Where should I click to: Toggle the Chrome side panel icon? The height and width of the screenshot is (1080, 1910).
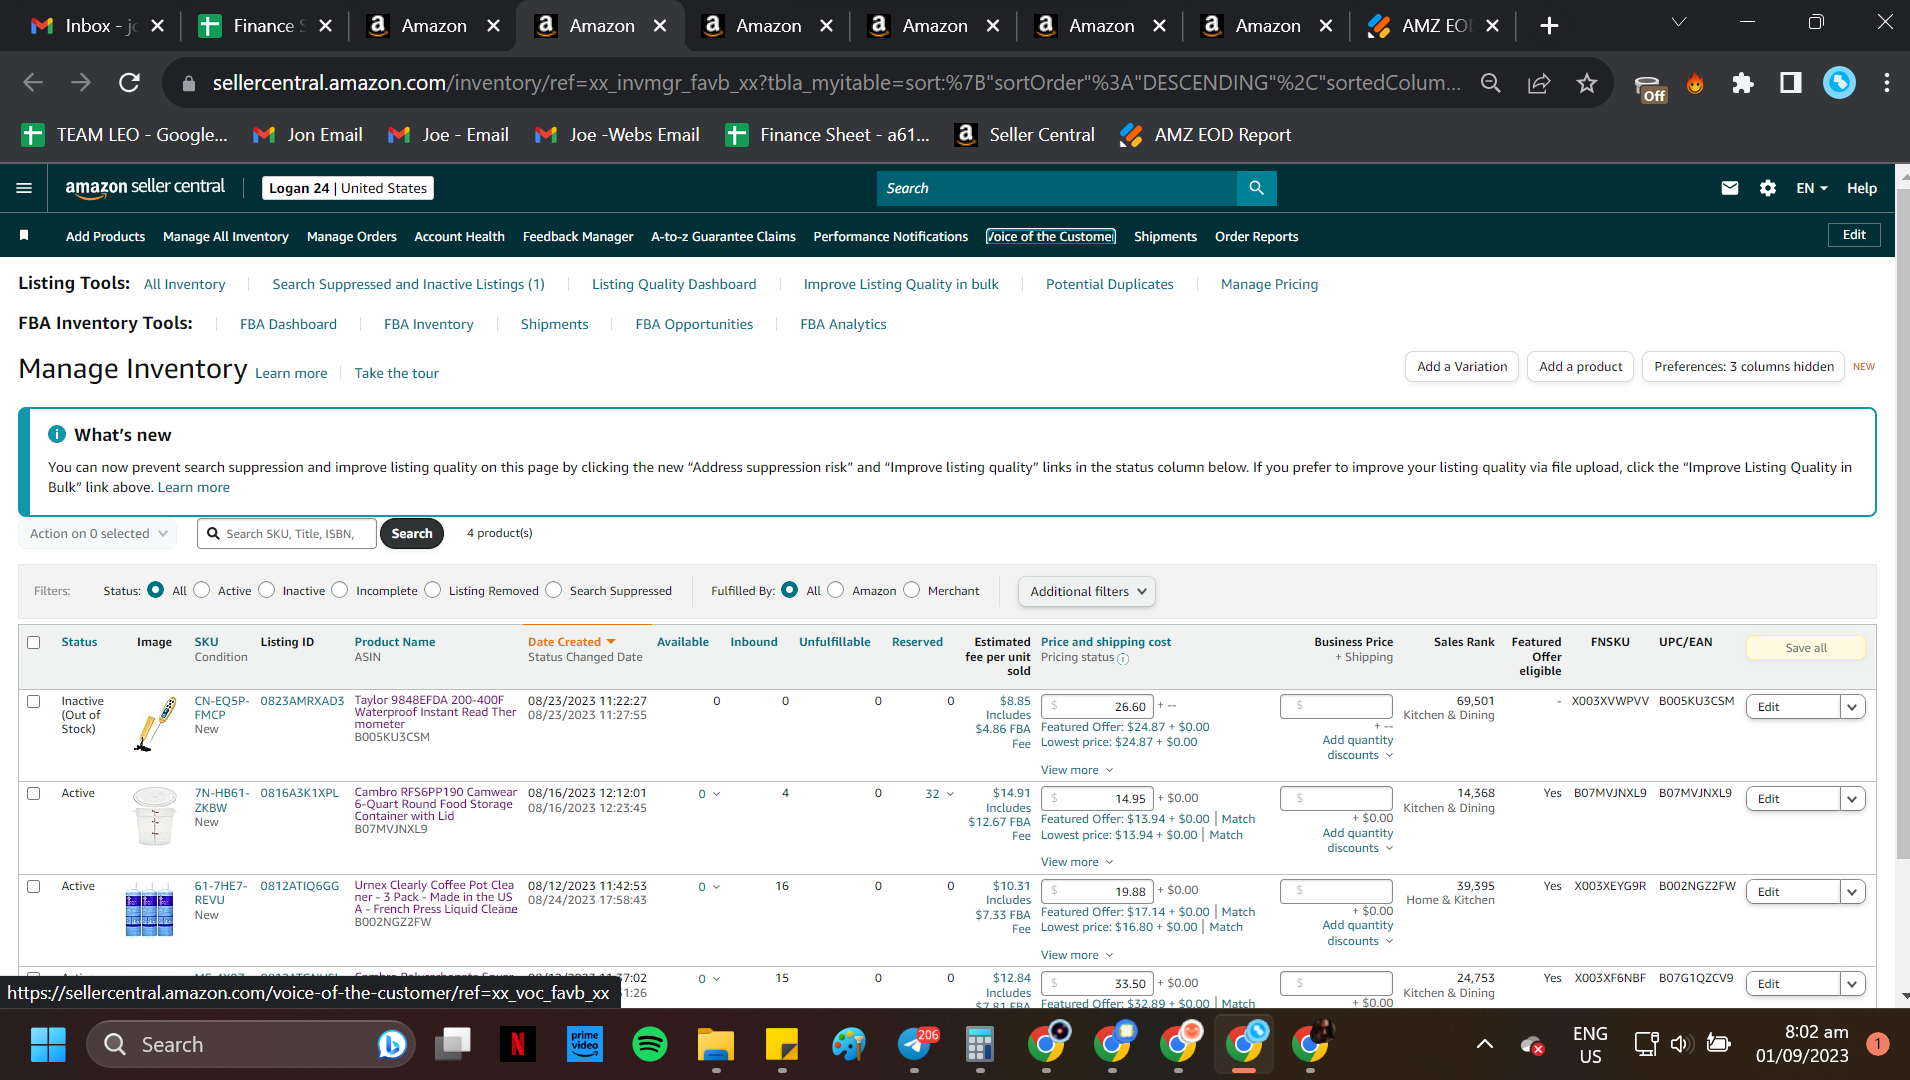(1791, 83)
